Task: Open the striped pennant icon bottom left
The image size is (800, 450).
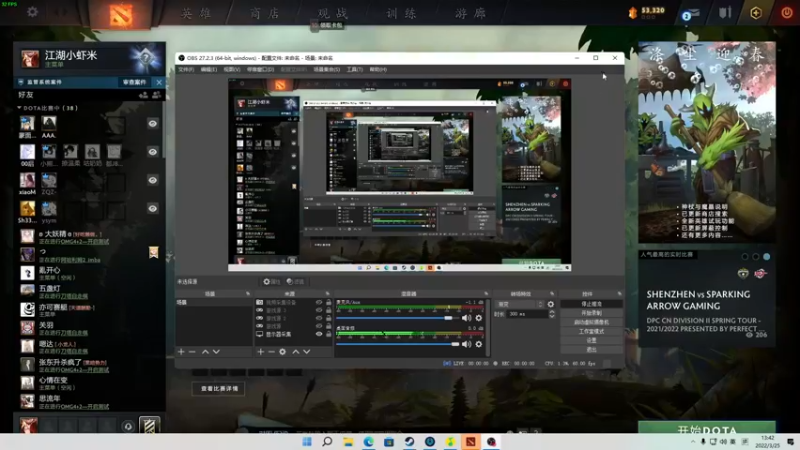Action: click(x=149, y=426)
